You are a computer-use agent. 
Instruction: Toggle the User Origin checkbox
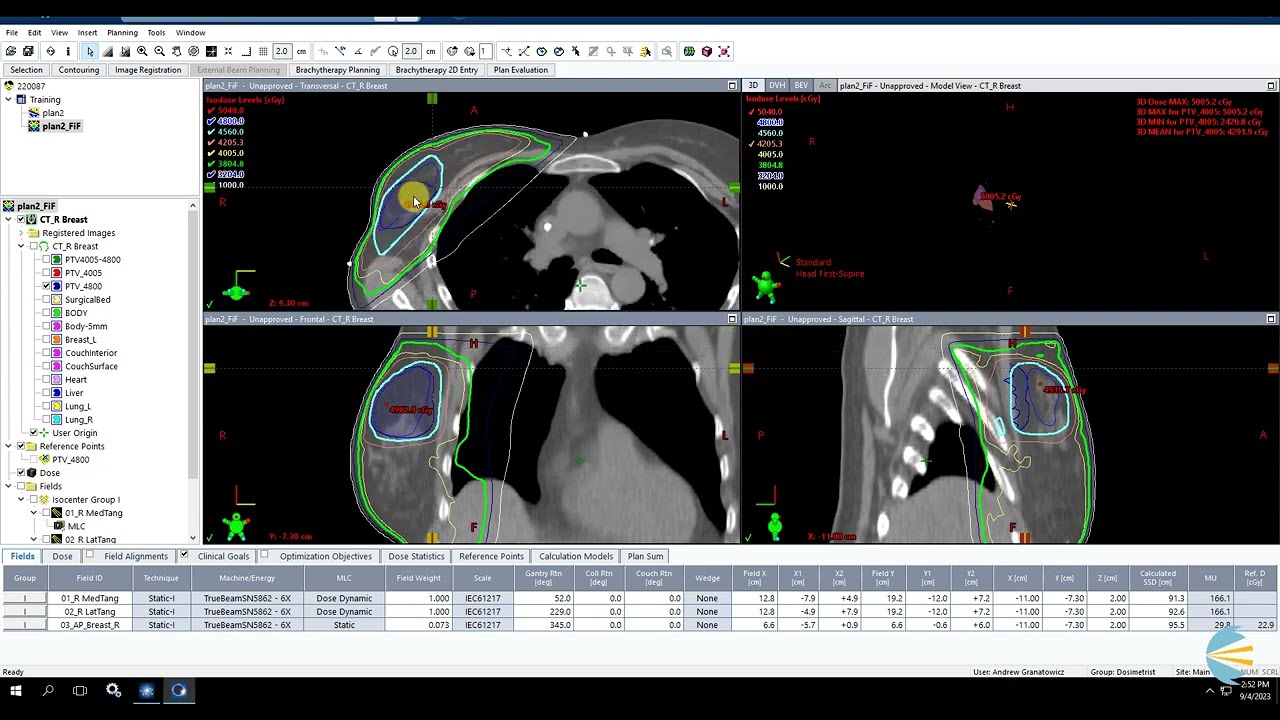coord(33,433)
